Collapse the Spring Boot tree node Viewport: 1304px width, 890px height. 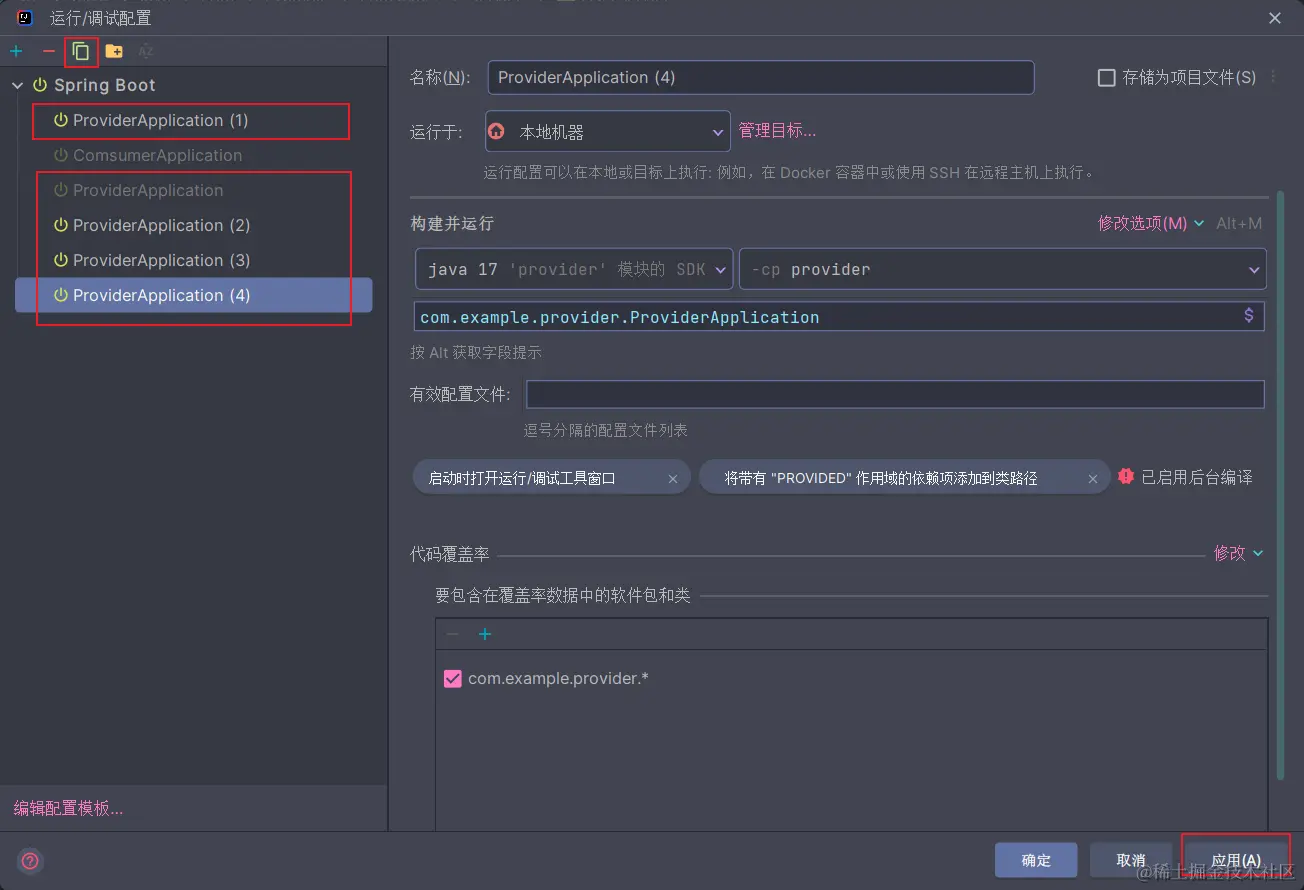[x=18, y=86]
